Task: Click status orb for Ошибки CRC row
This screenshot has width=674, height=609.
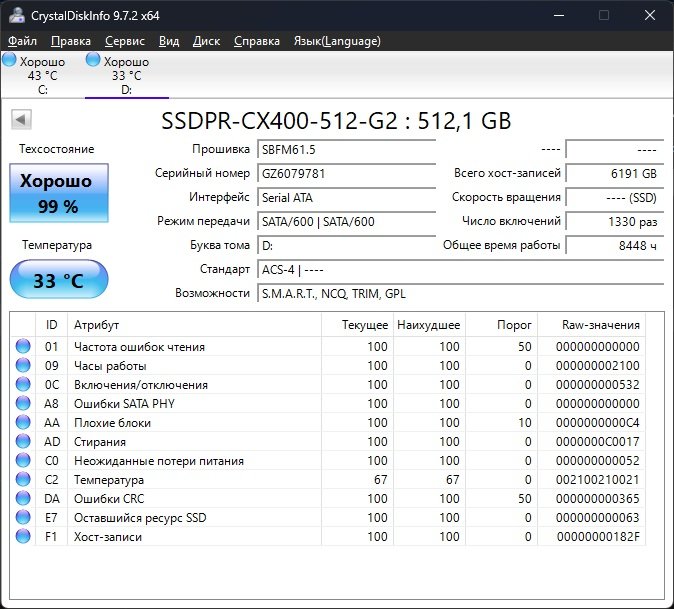Action: tap(23, 499)
